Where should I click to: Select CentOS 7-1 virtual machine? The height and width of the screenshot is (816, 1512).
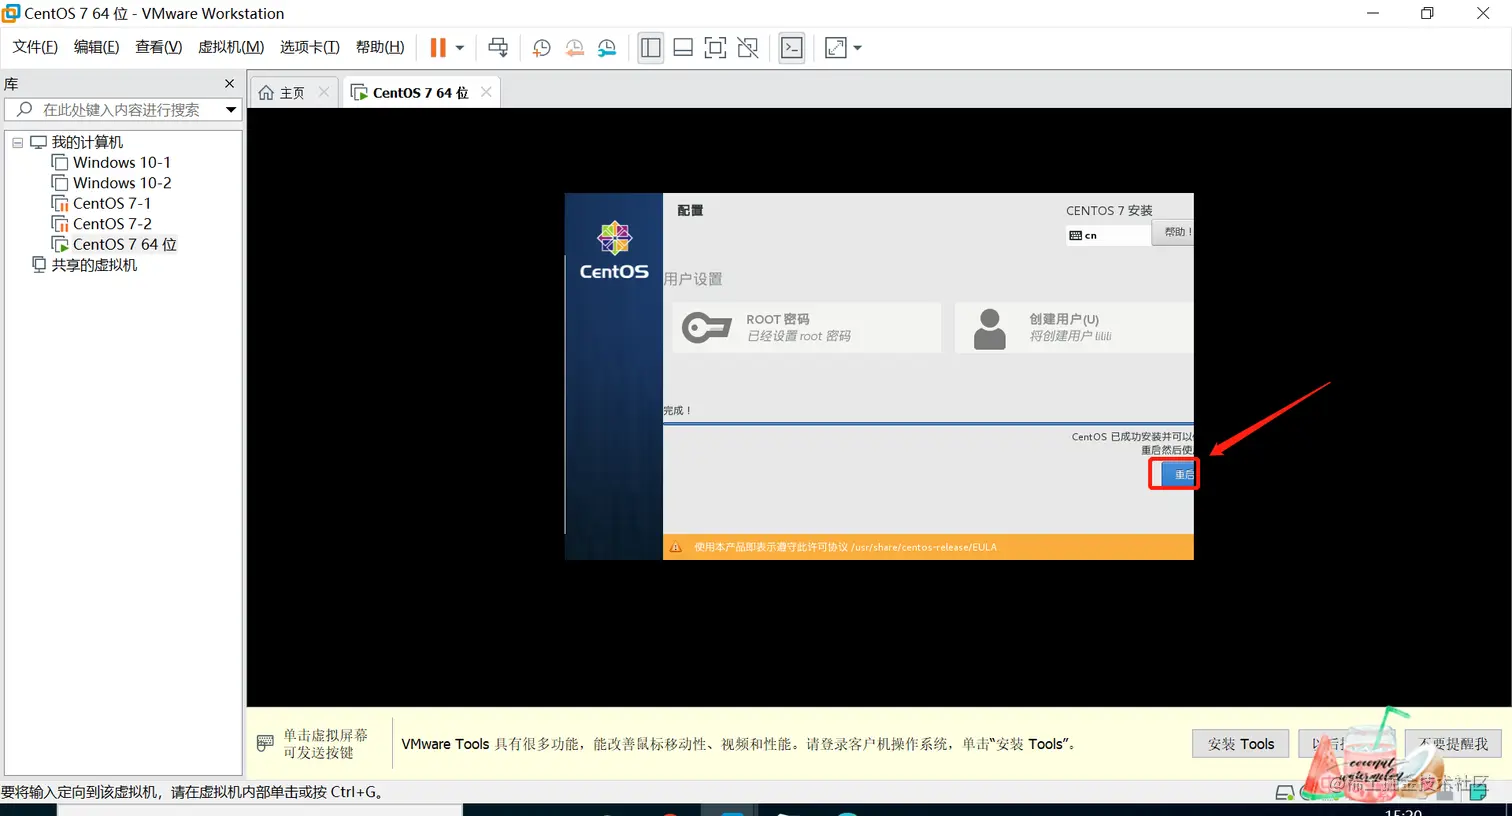coord(112,204)
